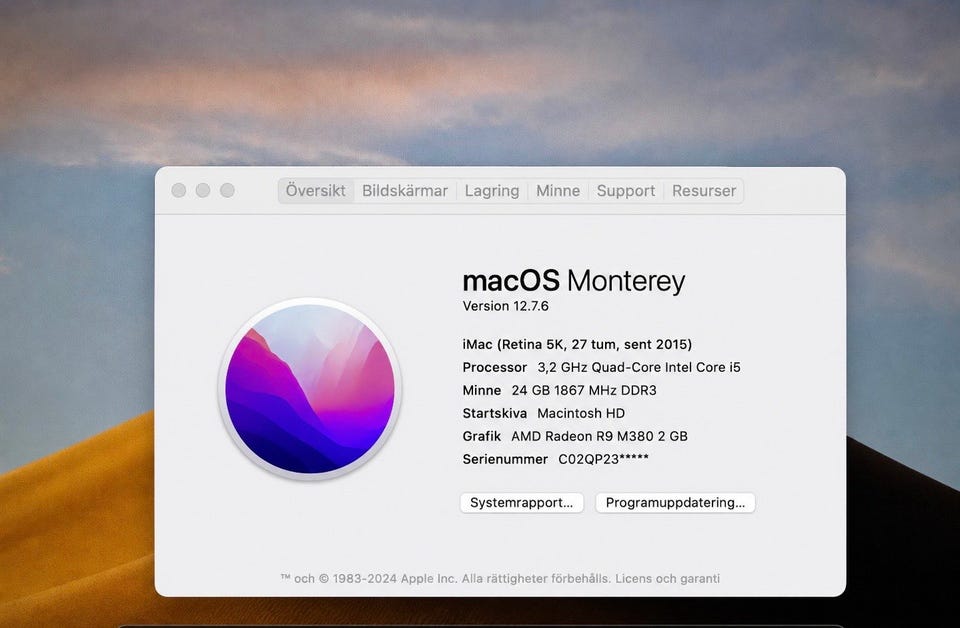Click the macOS Monterey title
Image resolution: width=960 pixels, height=628 pixels.
[574, 281]
